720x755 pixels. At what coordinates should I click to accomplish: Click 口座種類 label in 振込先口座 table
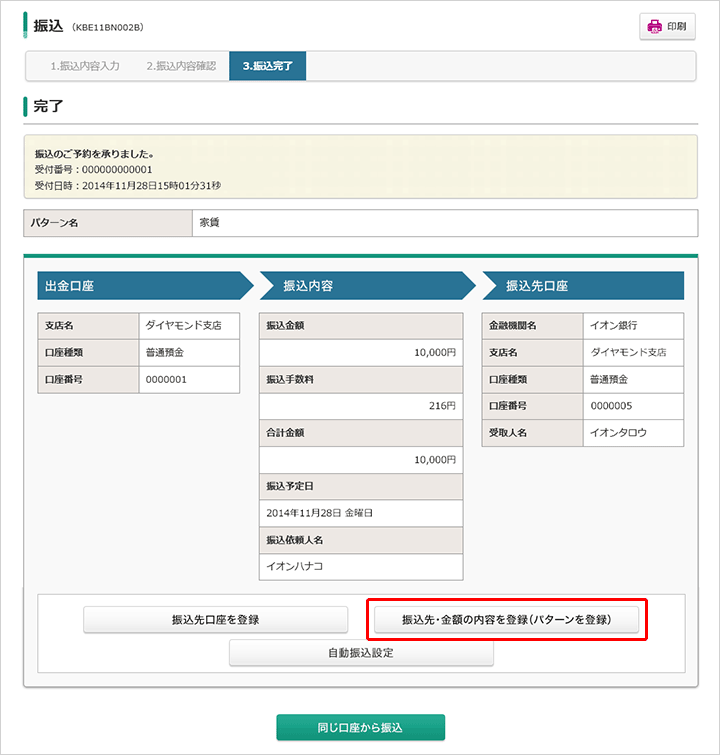coord(508,379)
